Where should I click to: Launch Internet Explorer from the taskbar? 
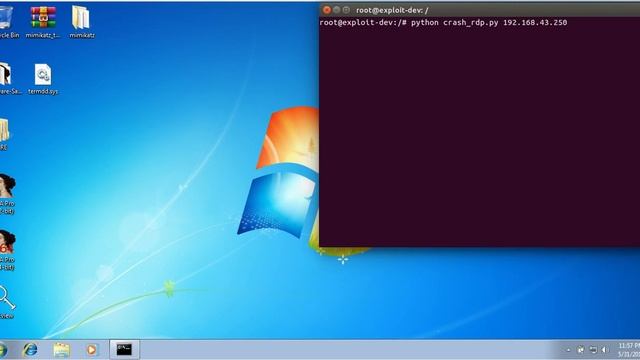coord(30,350)
